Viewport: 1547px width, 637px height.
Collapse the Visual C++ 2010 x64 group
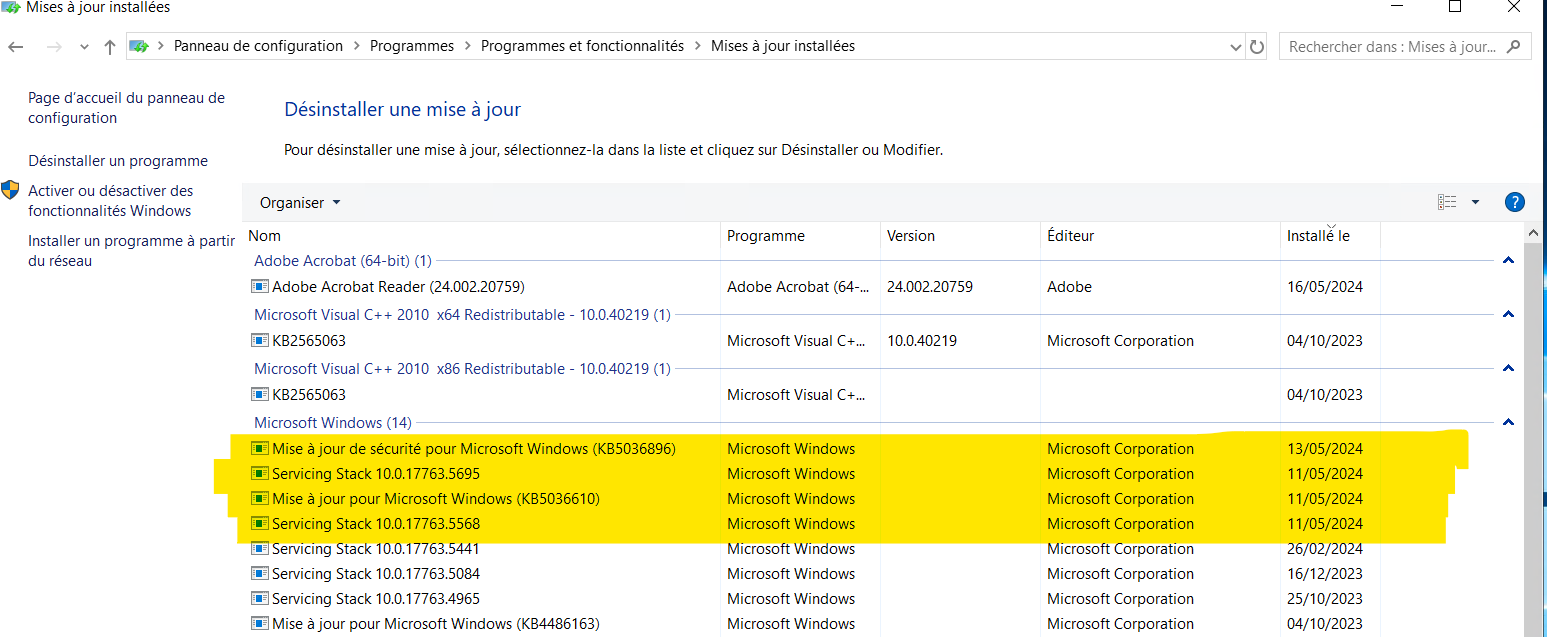[x=1508, y=315]
